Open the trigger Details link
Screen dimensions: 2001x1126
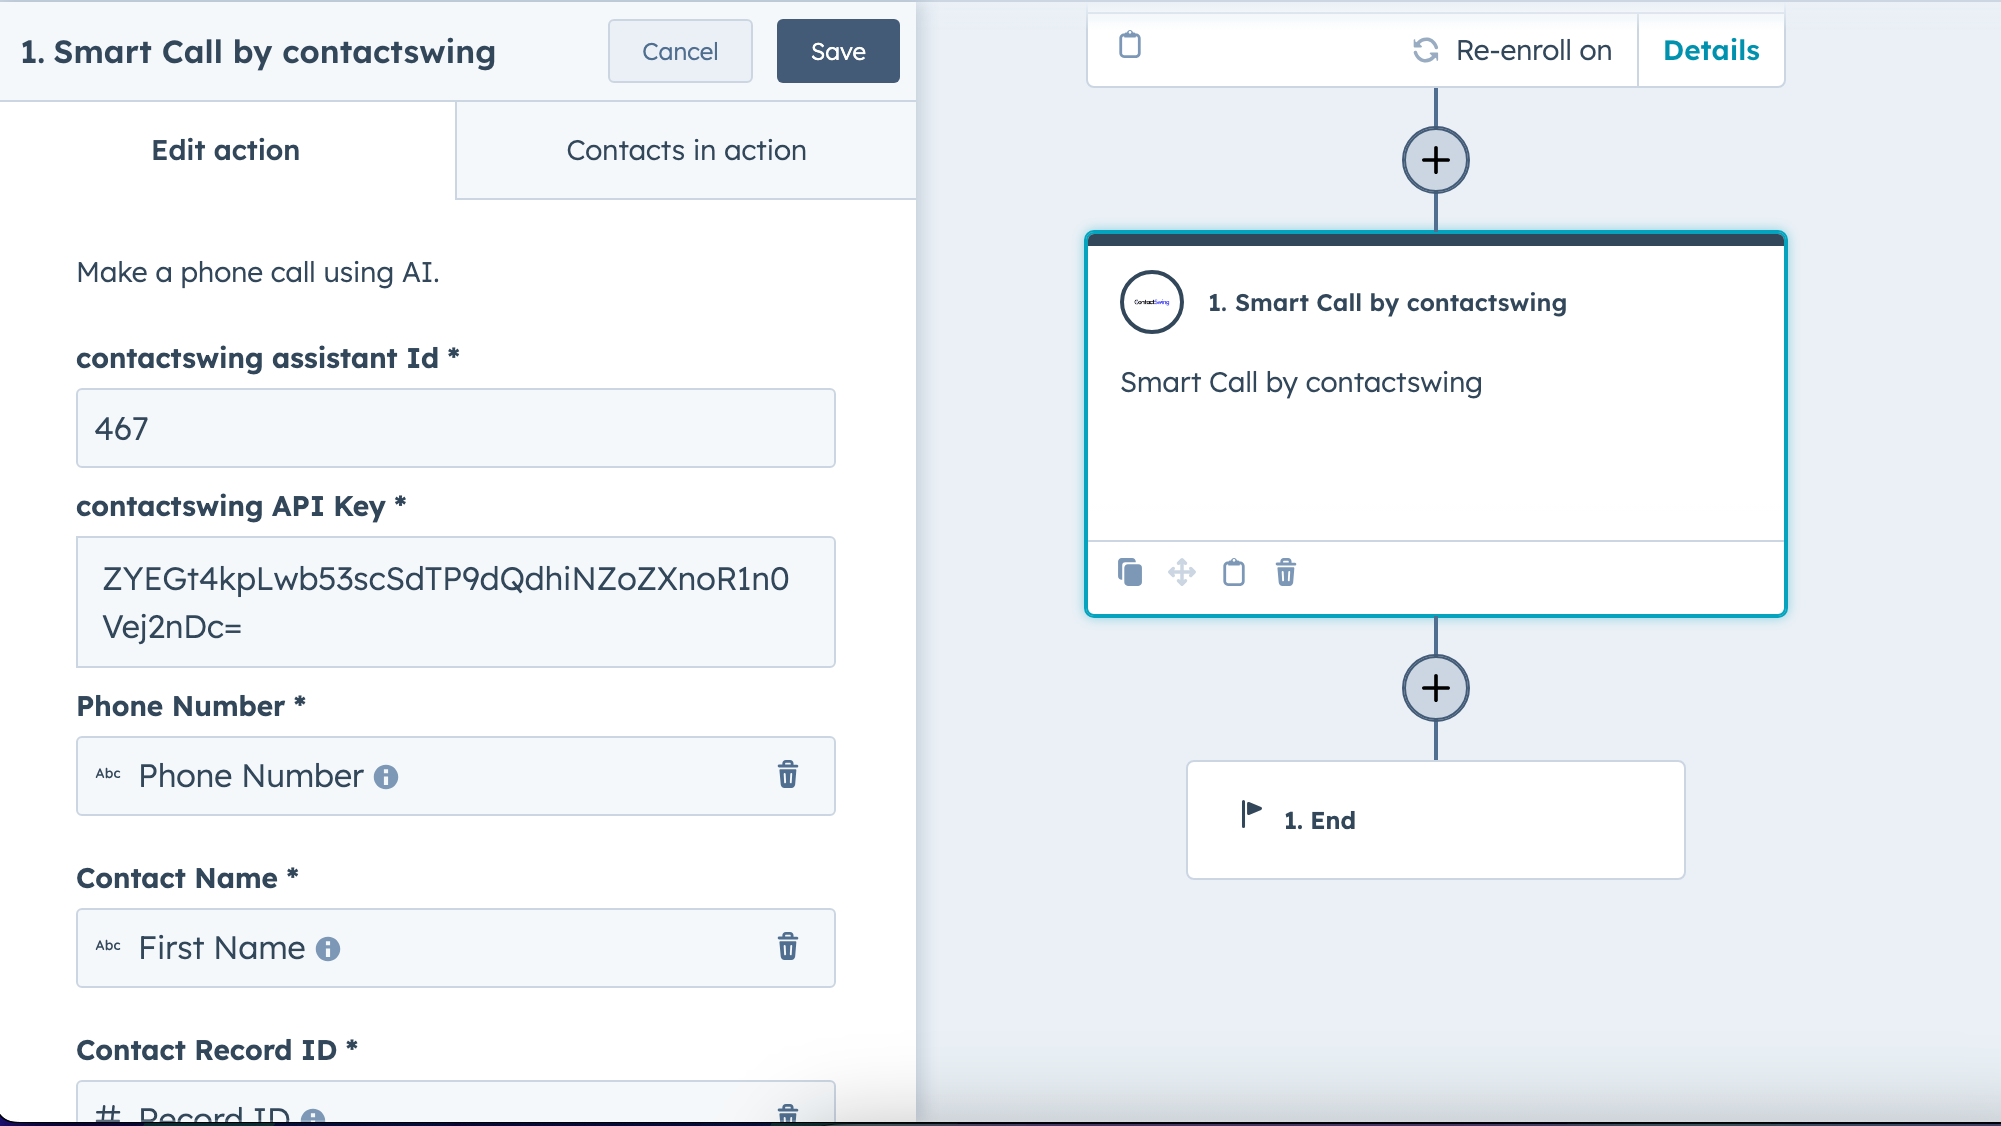tap(1711, 50)
